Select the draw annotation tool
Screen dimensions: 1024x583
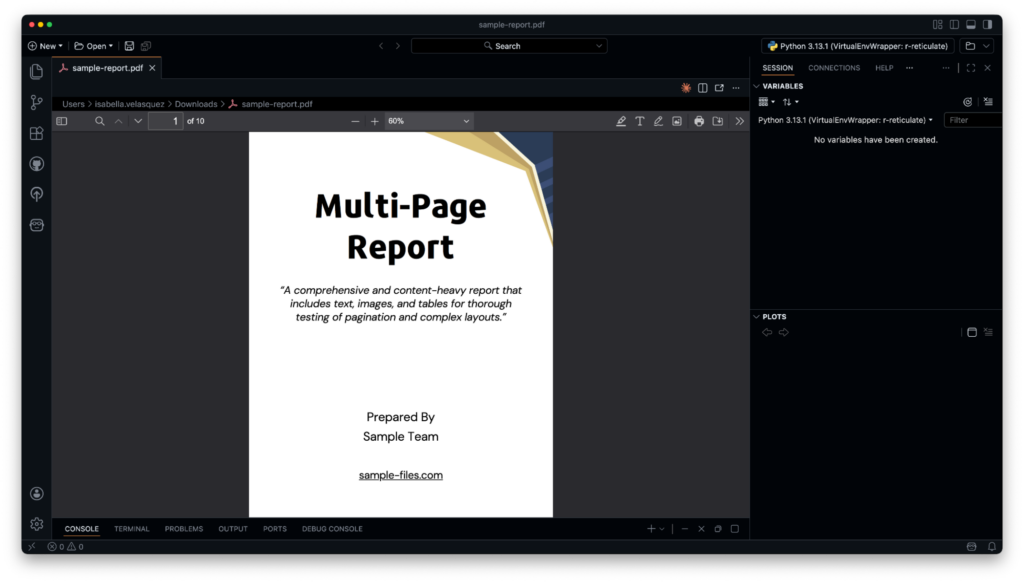pos(658,120)
